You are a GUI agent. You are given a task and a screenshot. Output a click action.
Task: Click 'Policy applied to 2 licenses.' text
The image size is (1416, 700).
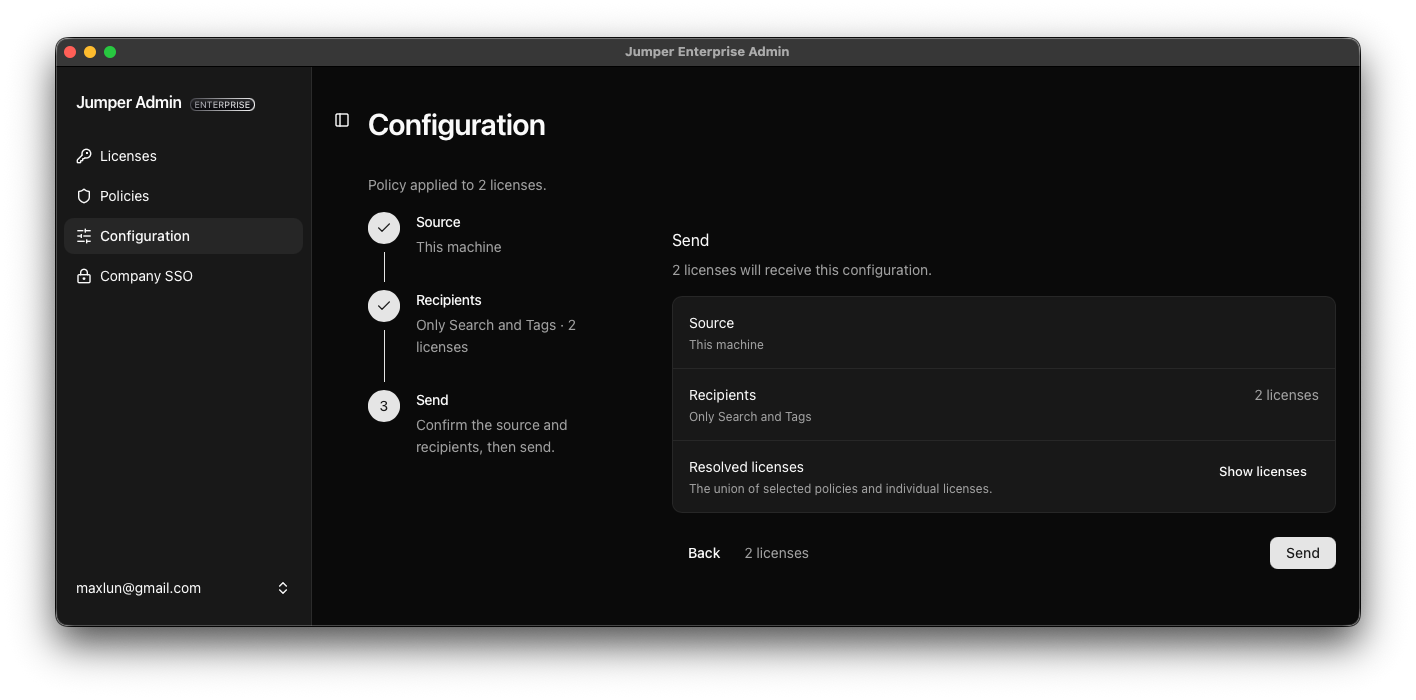pyautogui.click(x=457, y=185)
